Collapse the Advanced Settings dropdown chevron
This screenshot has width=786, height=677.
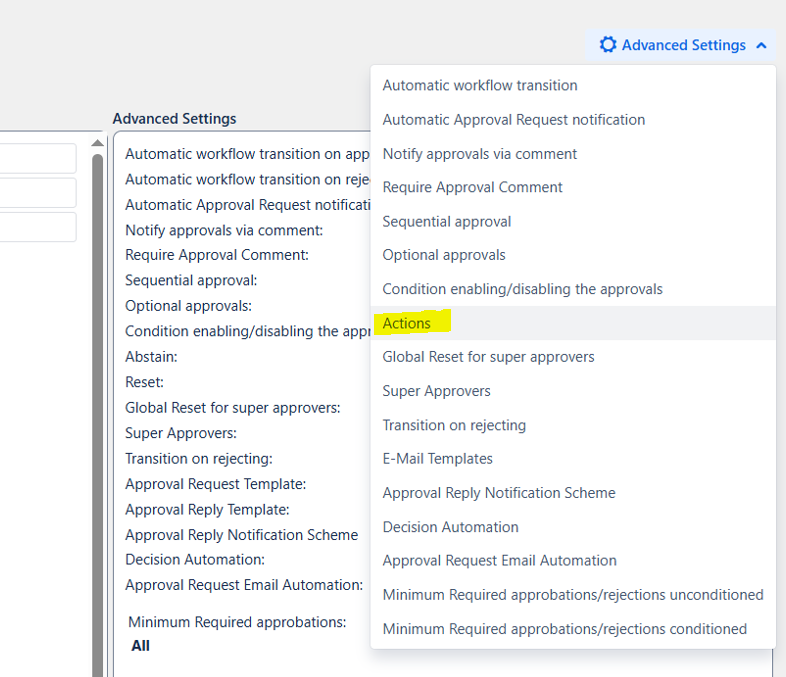click(762, 45)
